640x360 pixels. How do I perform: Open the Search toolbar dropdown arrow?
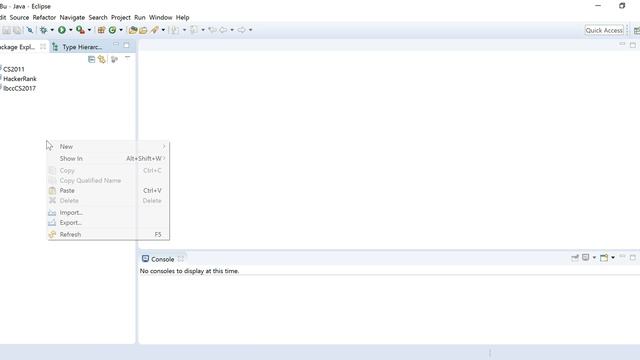[163, 30]
